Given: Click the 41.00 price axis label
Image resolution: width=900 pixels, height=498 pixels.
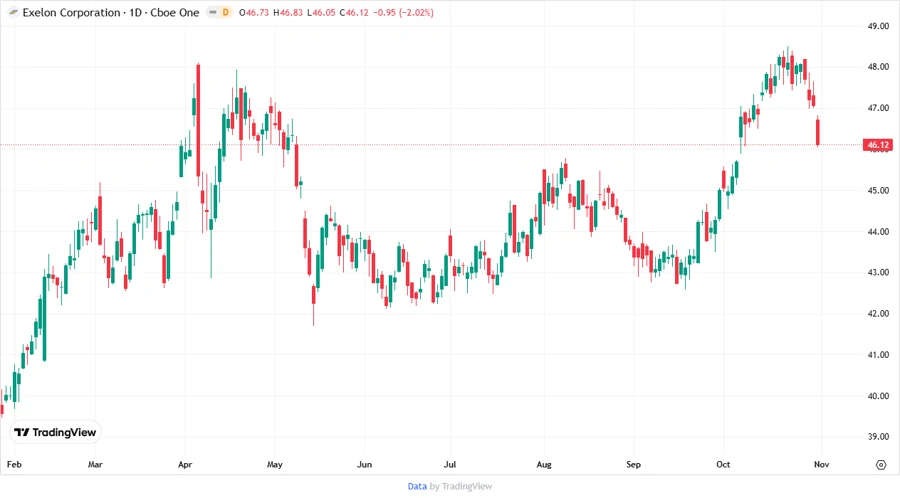Looking at the screenshot, I should click(878, 355).
